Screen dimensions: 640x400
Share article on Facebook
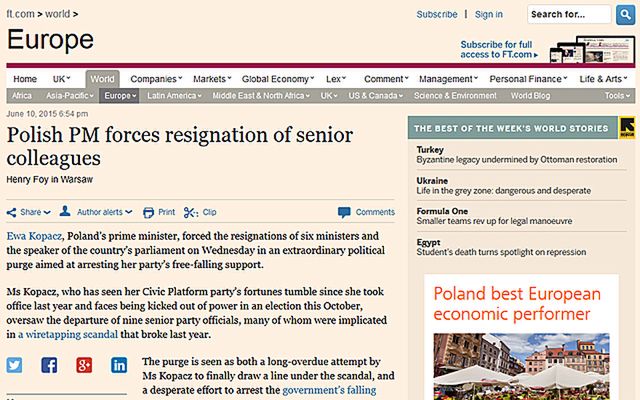[50, 365]
